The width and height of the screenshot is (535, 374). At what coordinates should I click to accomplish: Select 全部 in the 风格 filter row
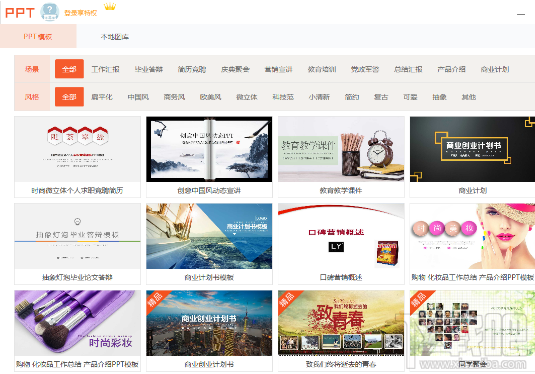coord(69,97)
